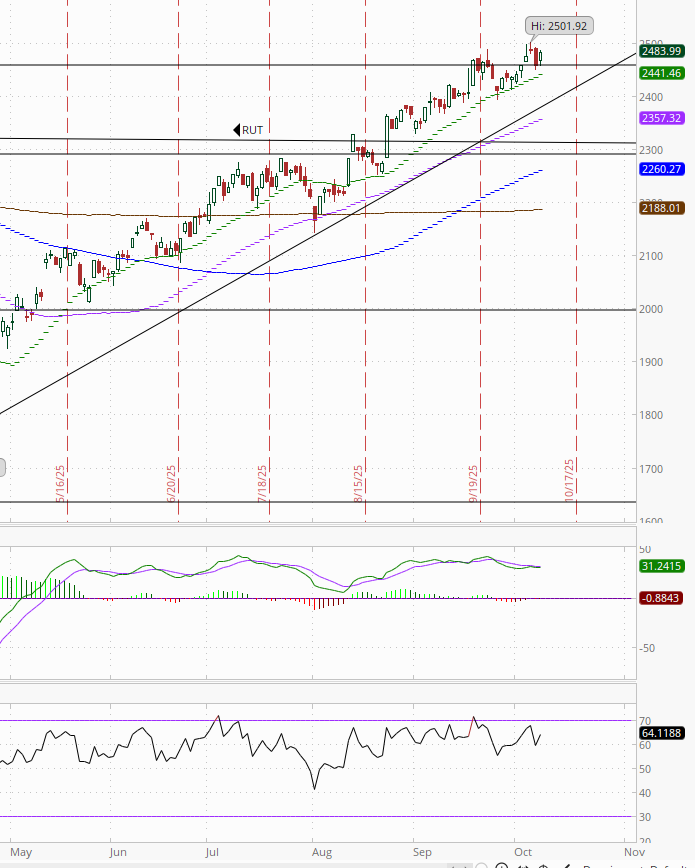
Task: Select the 31.2415 indicator value label
Action: [x=662, y=566]
